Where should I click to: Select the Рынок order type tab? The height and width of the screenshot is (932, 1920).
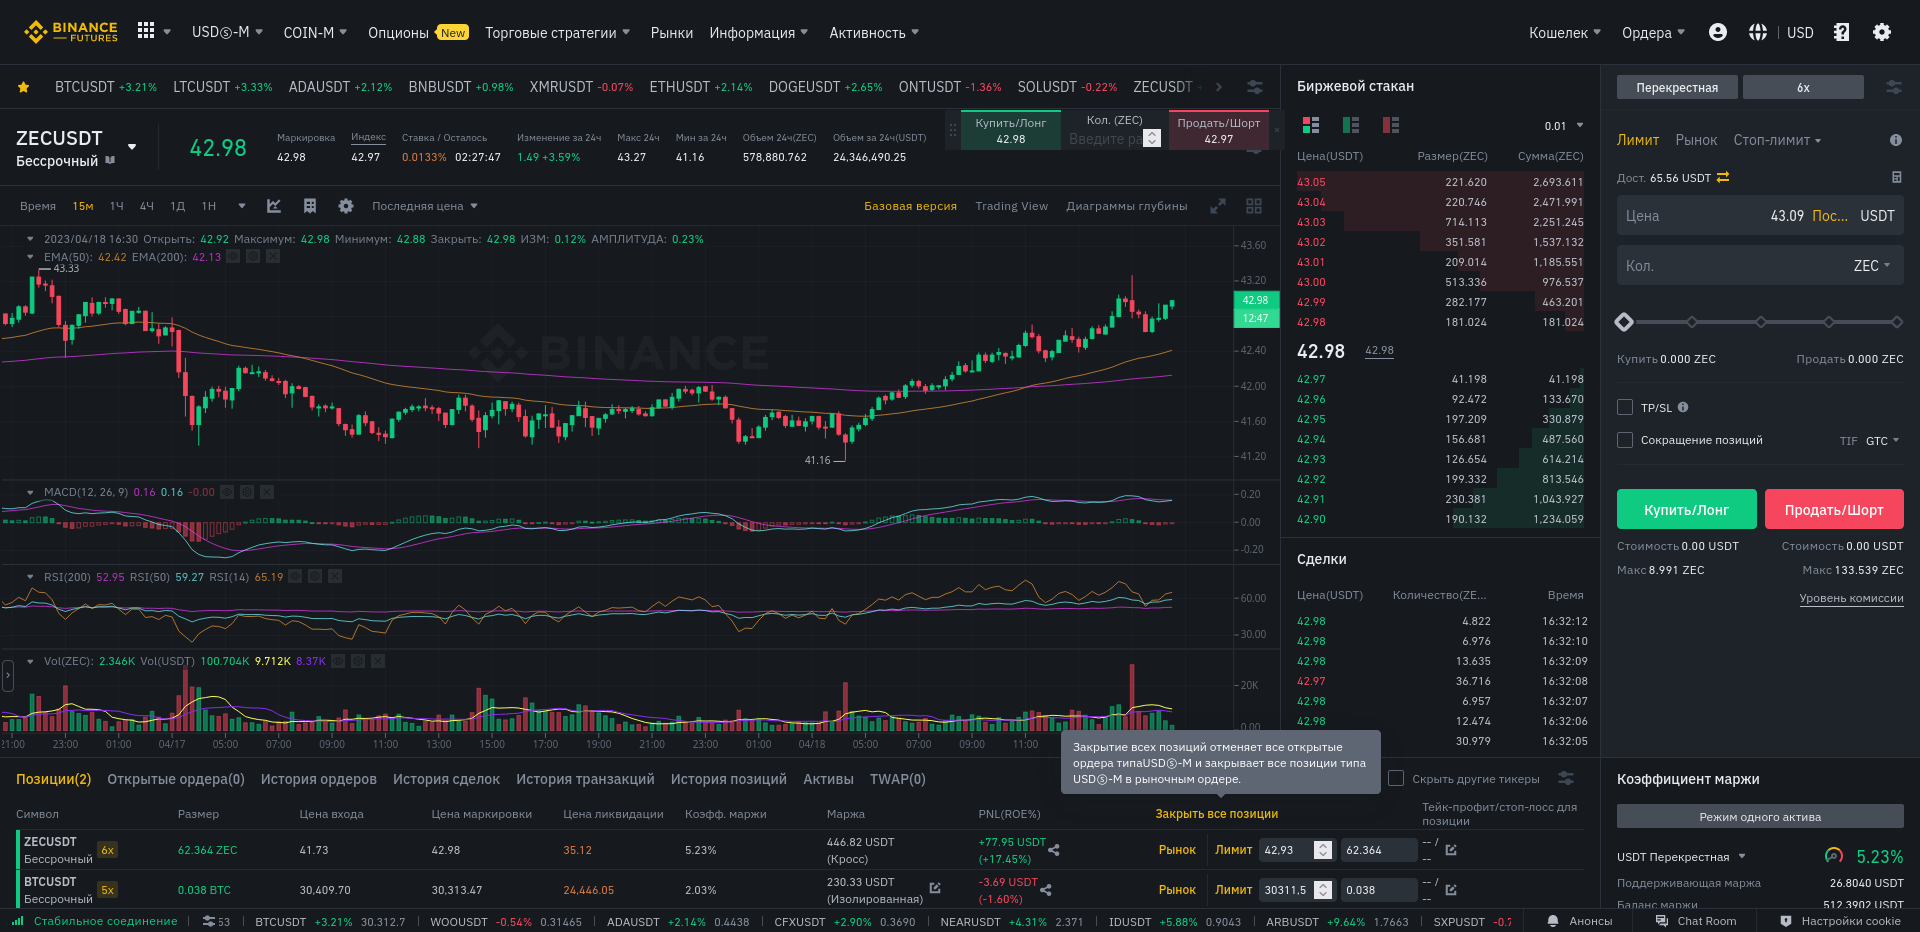[x=1696, y=140]
